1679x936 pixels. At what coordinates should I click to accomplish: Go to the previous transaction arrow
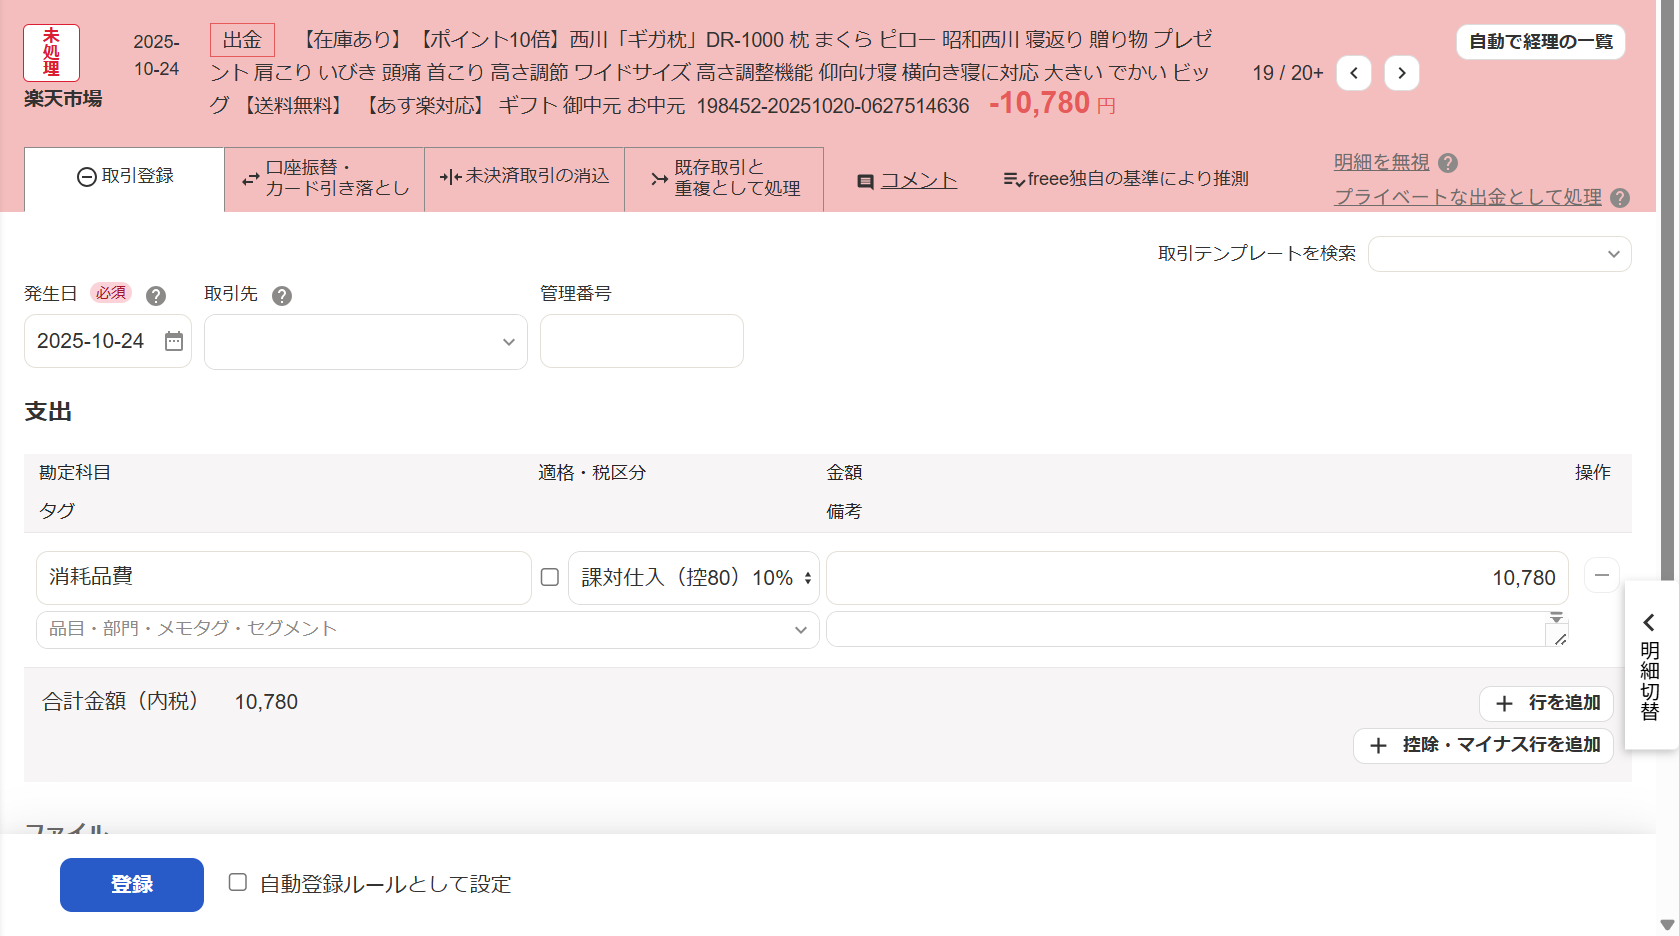[x=1353, y=73]
